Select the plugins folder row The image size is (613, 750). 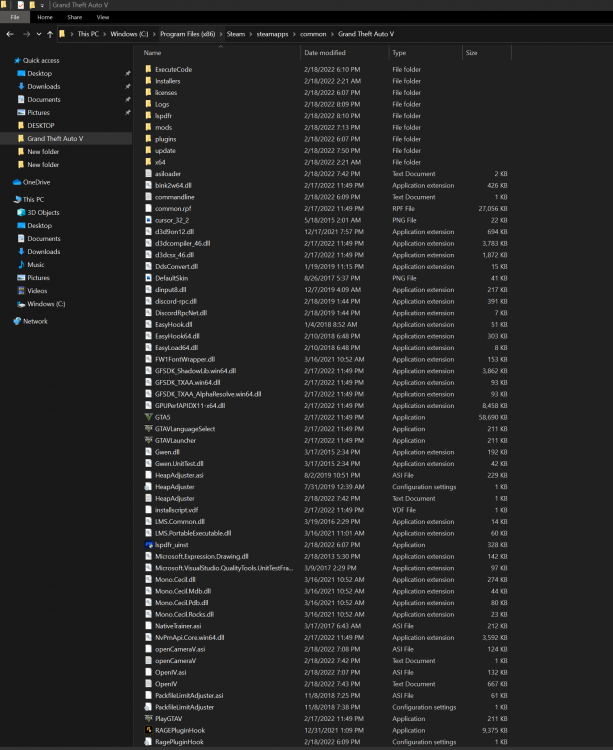[326, 139]
